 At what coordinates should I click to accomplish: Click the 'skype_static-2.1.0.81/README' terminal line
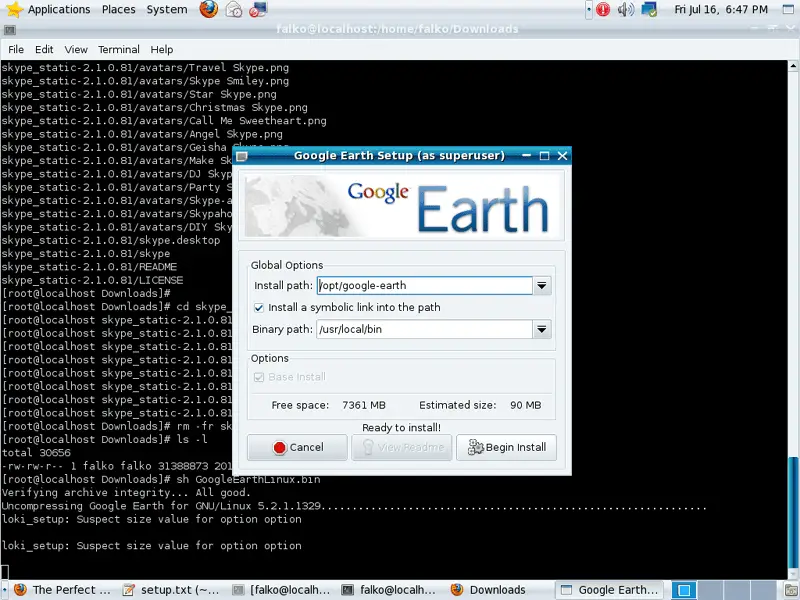(x=89, y=267)
